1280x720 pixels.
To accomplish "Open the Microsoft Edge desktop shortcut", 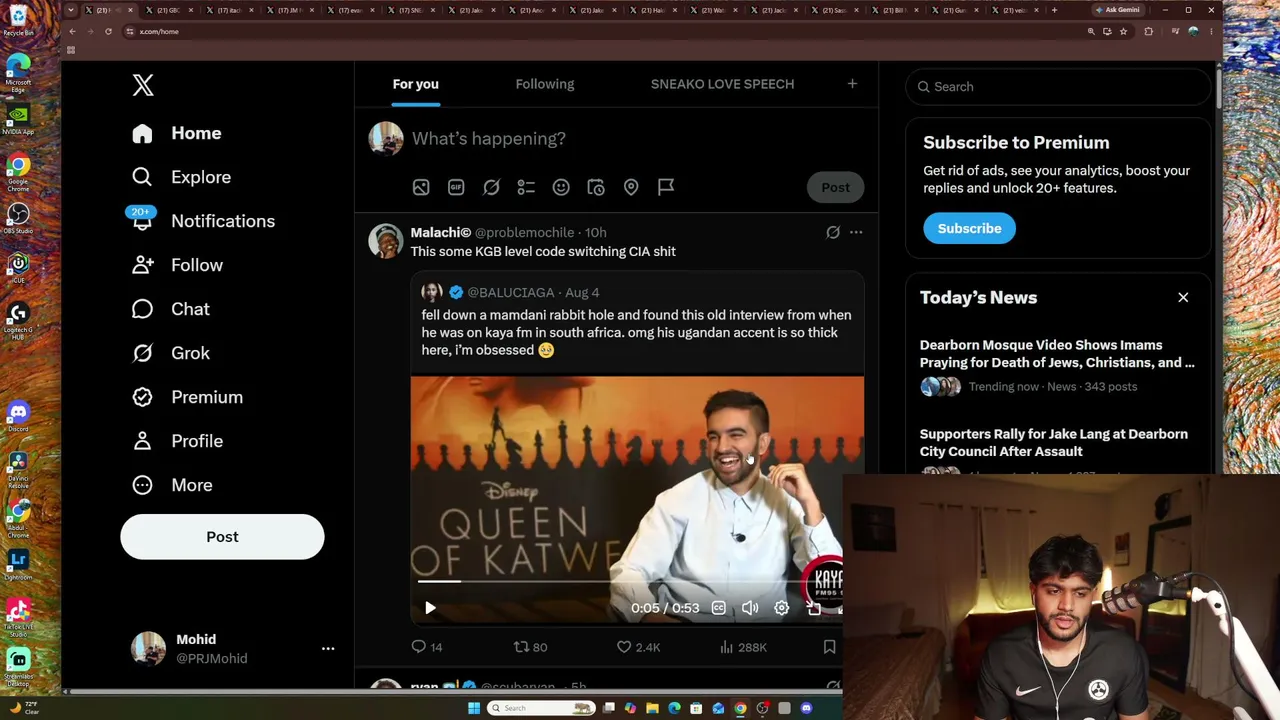I will (18, 73).
